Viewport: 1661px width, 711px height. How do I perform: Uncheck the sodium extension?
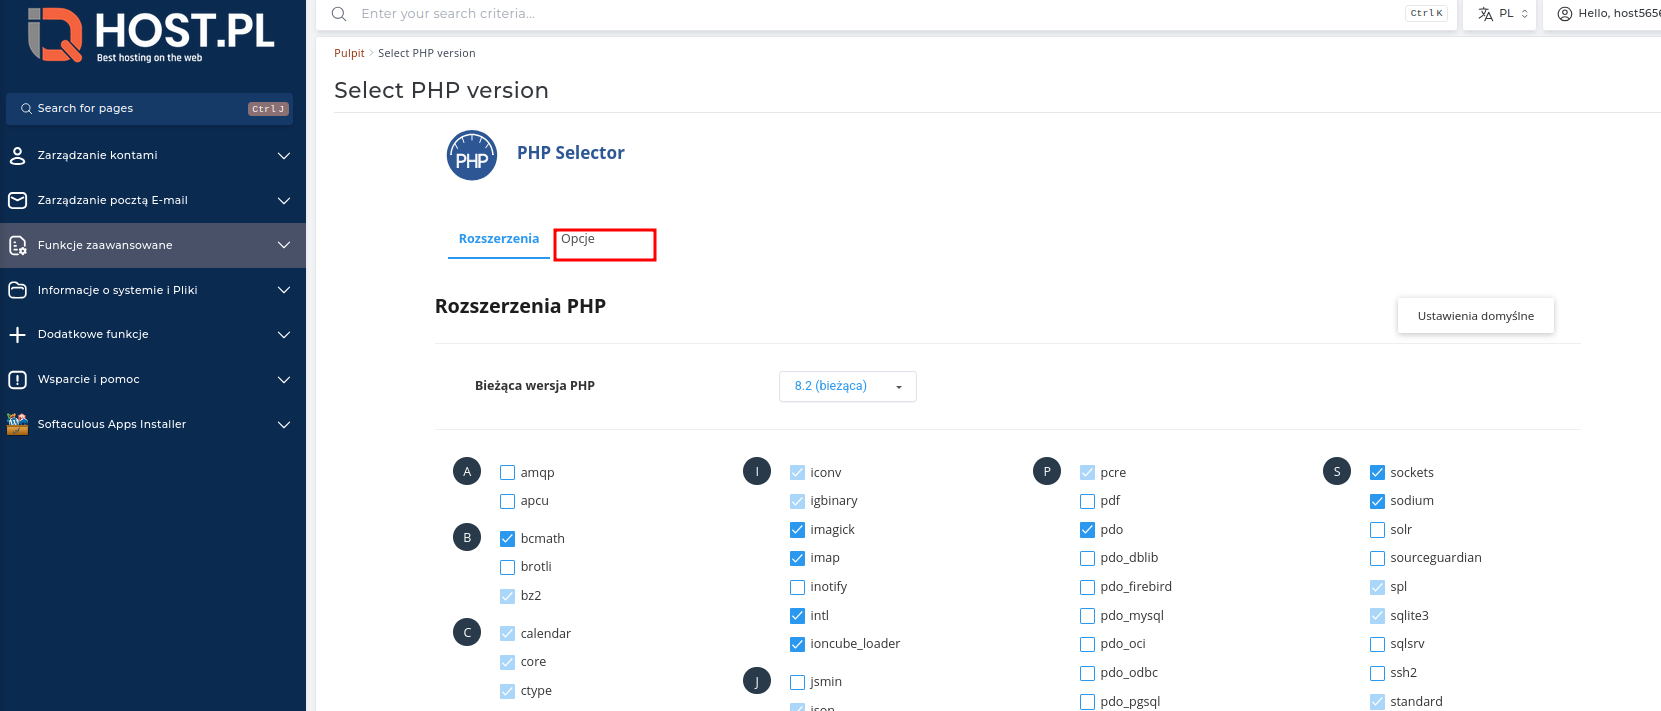pos(1377,501)
